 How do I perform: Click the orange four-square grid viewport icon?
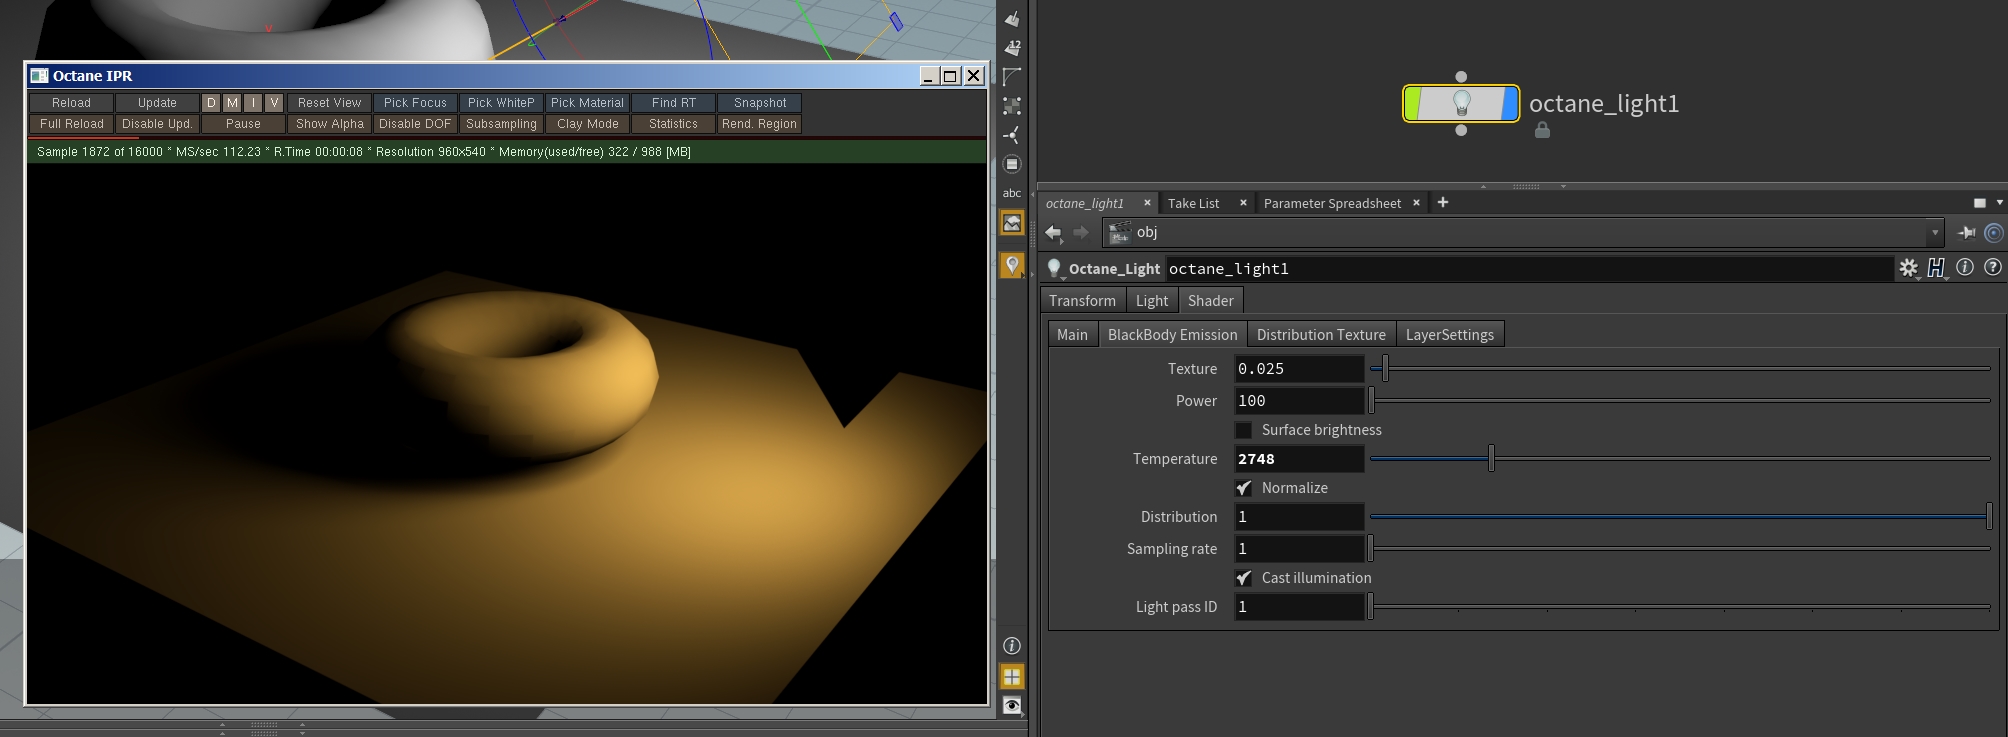point(1012,676)
